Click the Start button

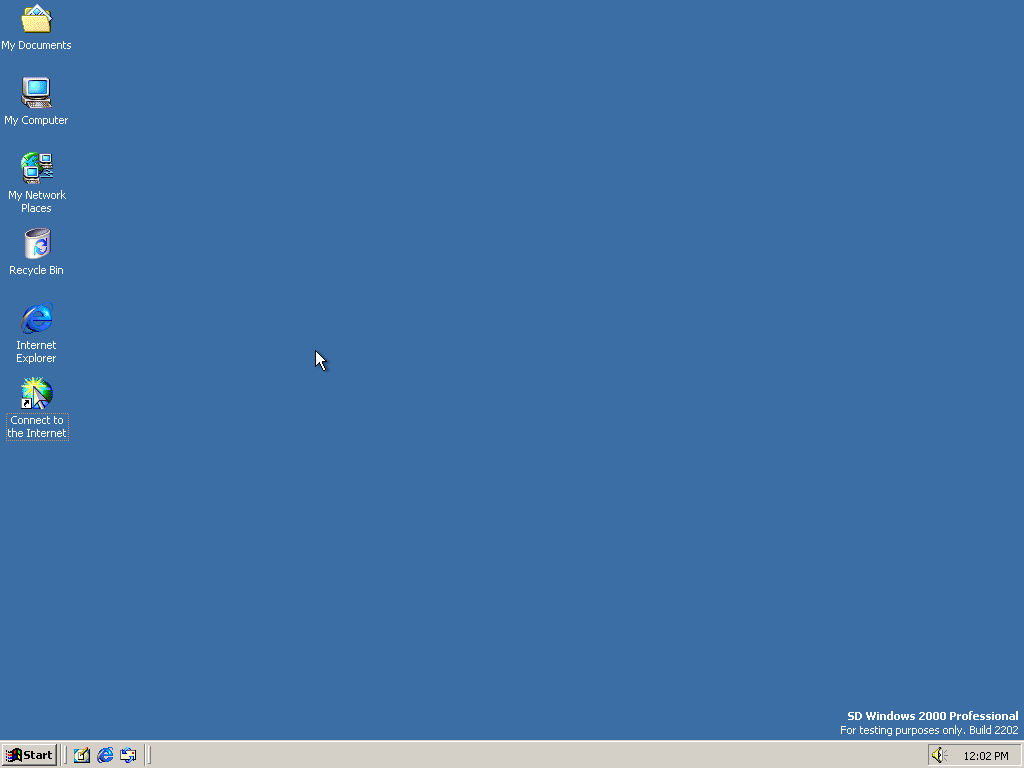pyautogui.click(x=29, y=755)
